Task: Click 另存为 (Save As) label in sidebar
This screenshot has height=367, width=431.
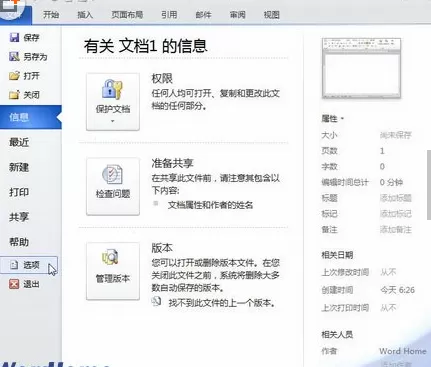Action: [35, 57]
